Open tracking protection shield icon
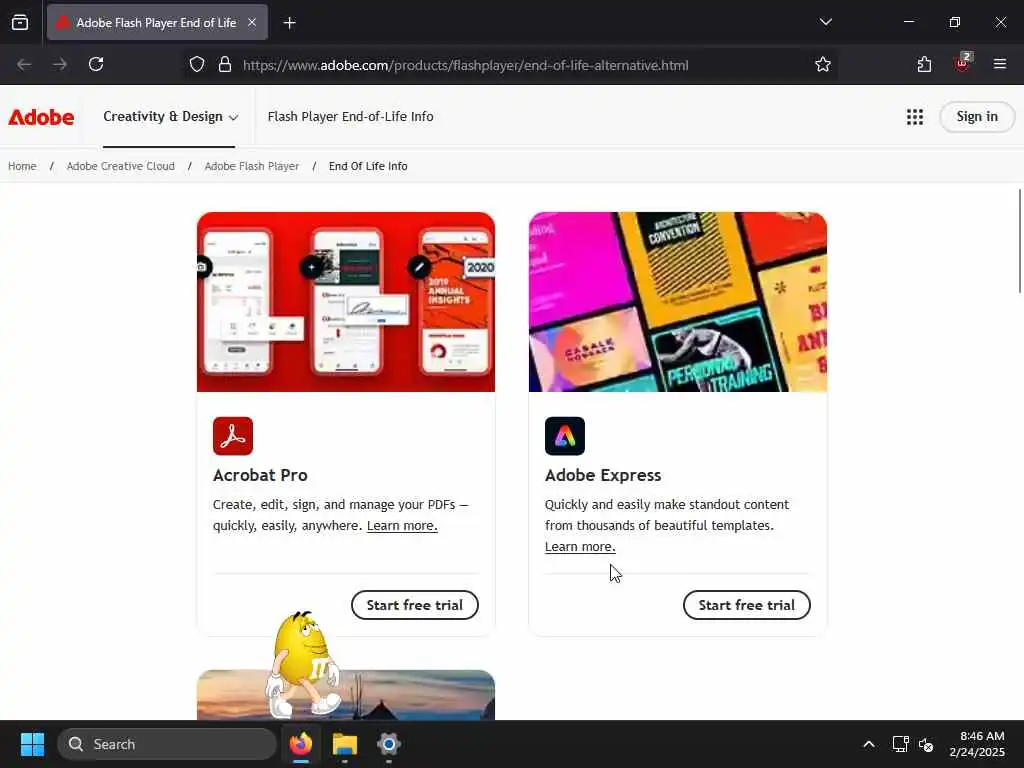 click(x=197, y=65)
